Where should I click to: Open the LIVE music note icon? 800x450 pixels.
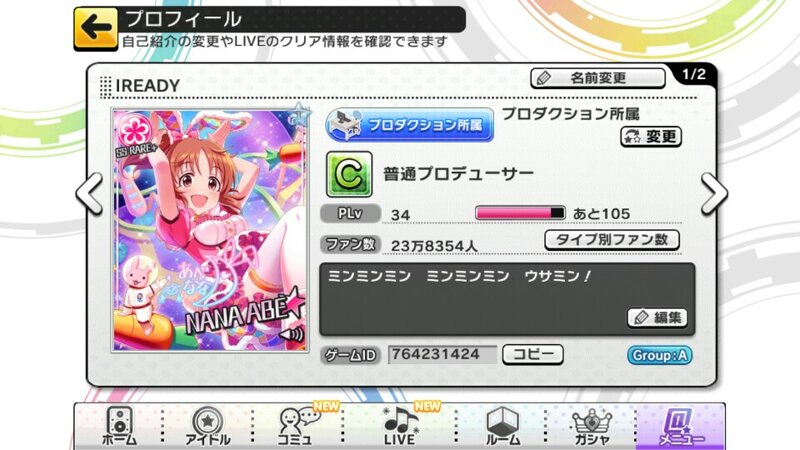coord(399,427)
